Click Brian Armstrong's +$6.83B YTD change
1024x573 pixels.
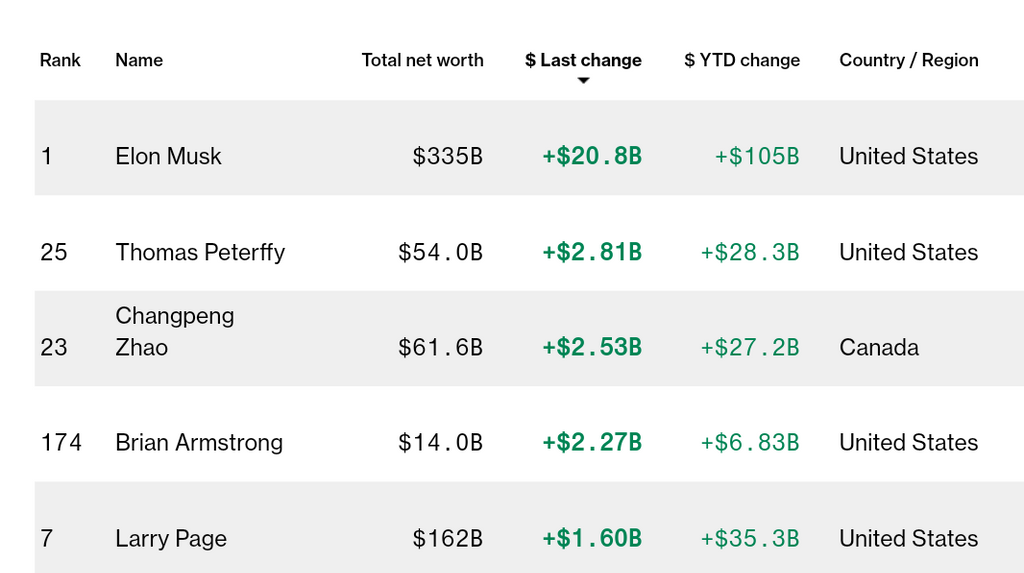(749, 442)
